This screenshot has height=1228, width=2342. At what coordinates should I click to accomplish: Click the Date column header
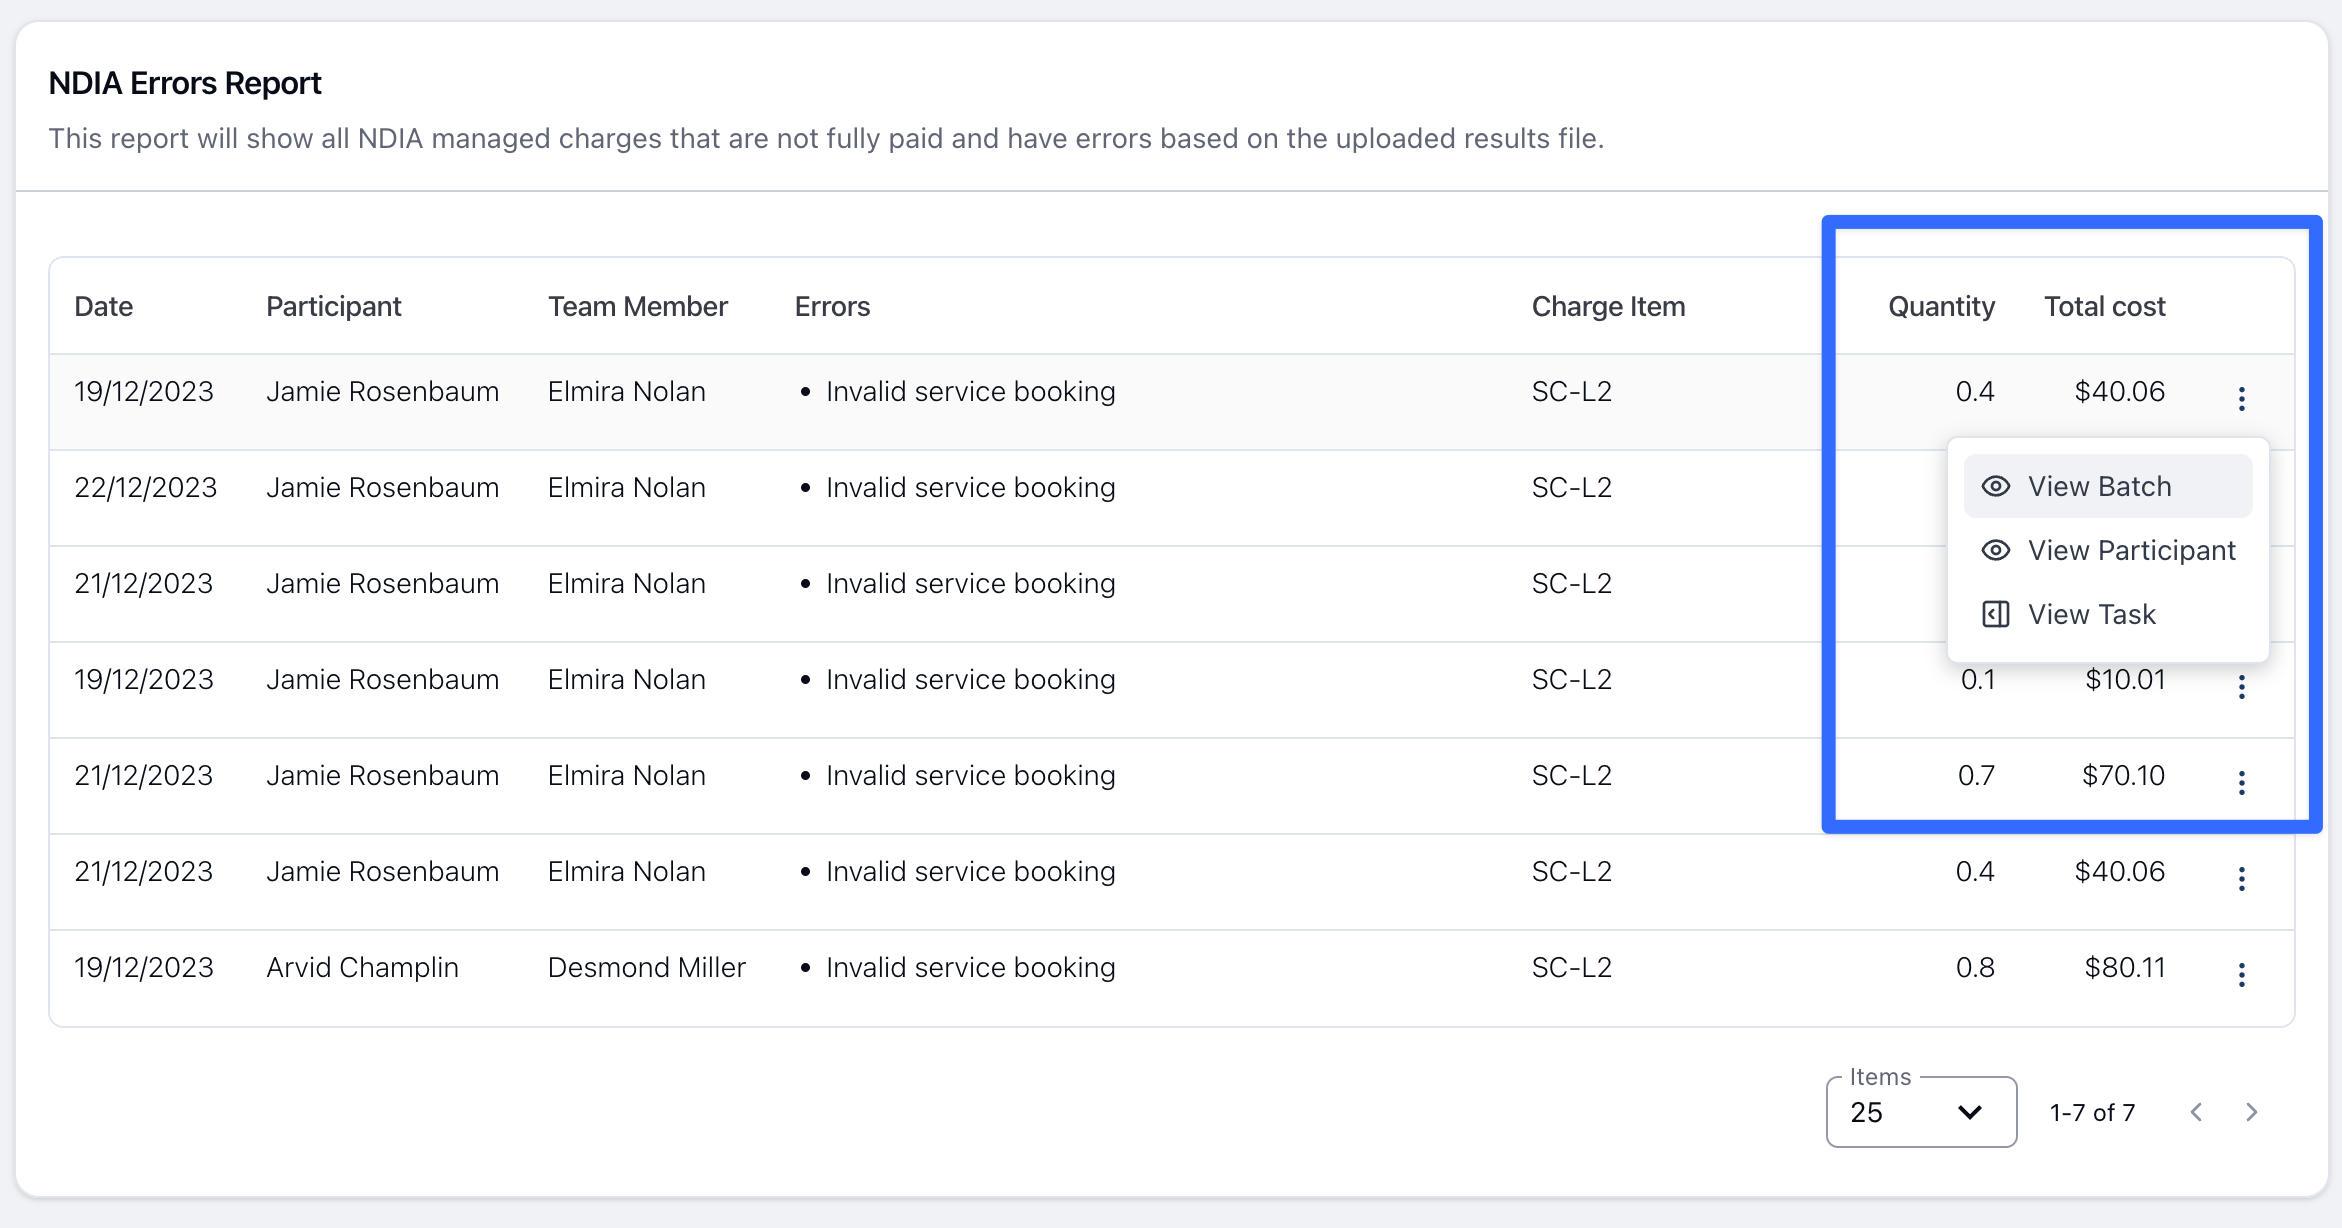(104, 306)
